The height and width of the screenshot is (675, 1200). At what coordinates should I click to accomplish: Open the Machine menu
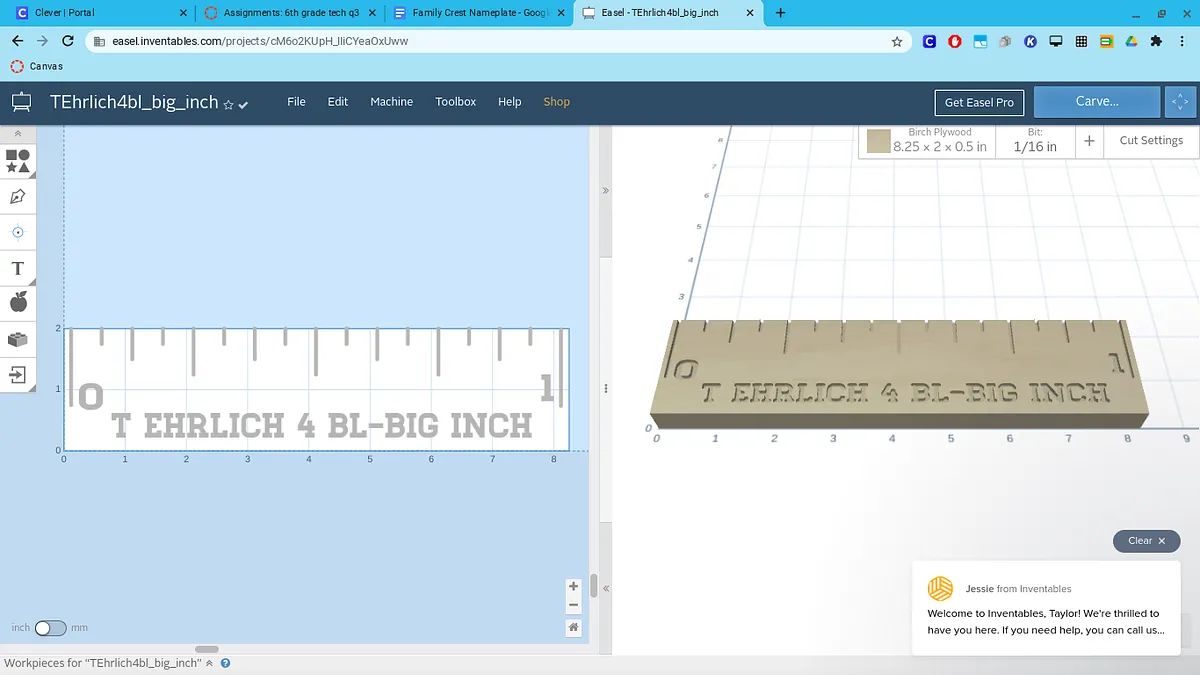[391, 102]
